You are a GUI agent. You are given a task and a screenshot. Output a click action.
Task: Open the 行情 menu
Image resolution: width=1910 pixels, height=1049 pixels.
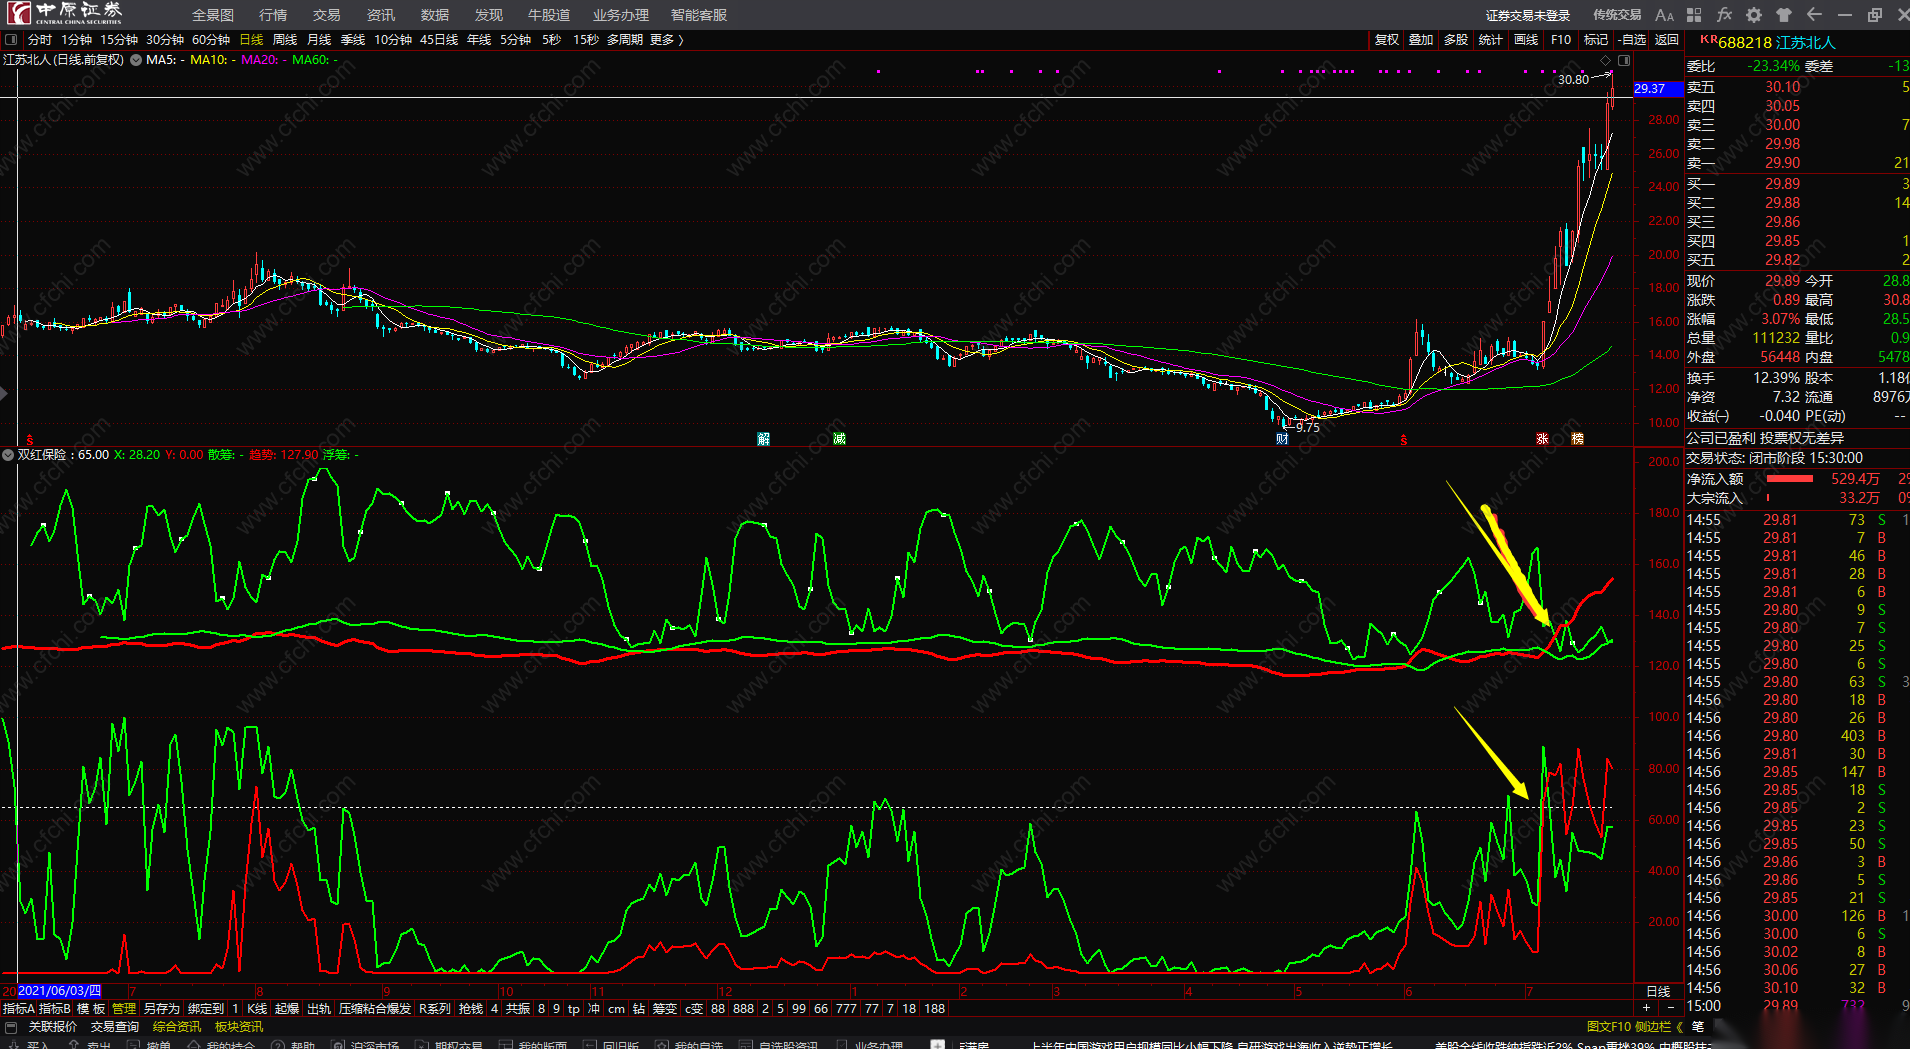[x=272, y=15]
